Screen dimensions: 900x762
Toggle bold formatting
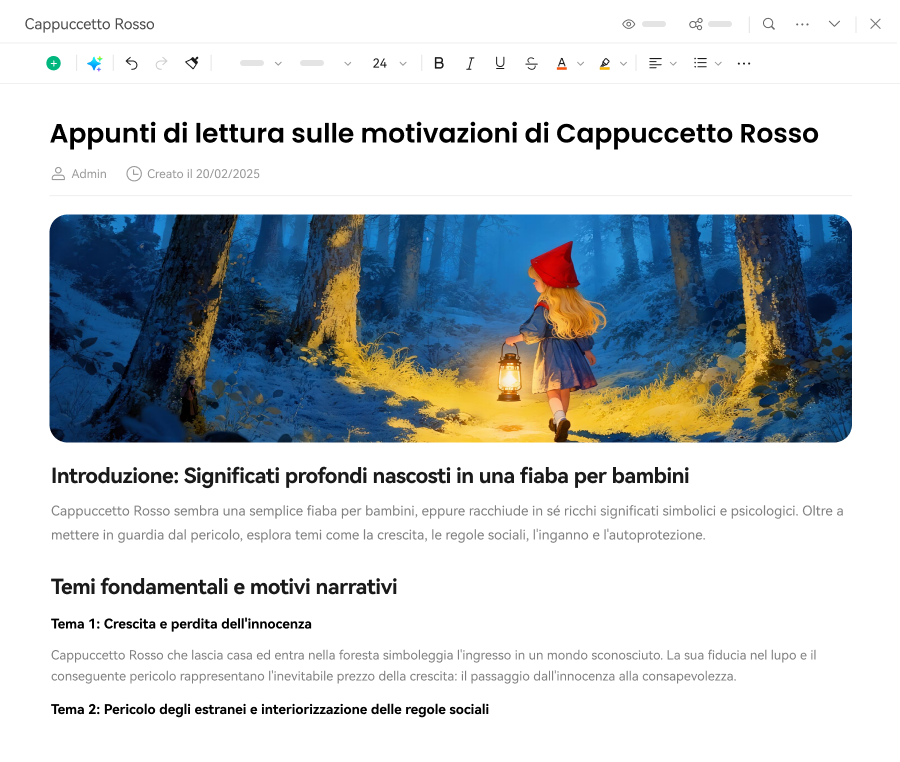coord(439,62)
